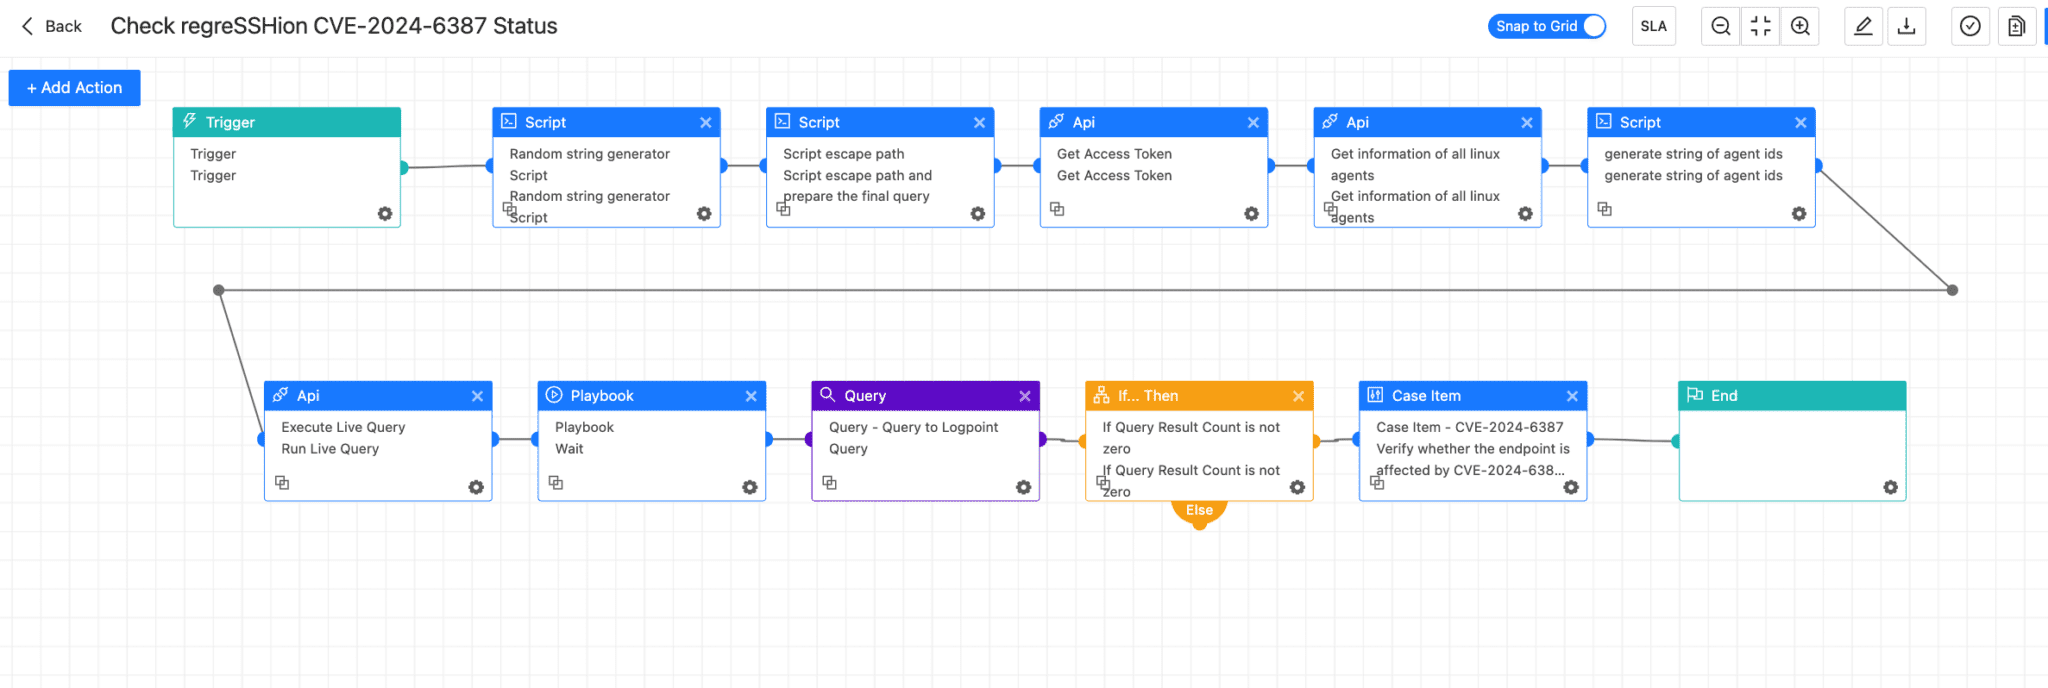The width and height of the screenshot is (2048, 688).
Task: Select the Case Item node header
Action: (x=1460, y=396)
